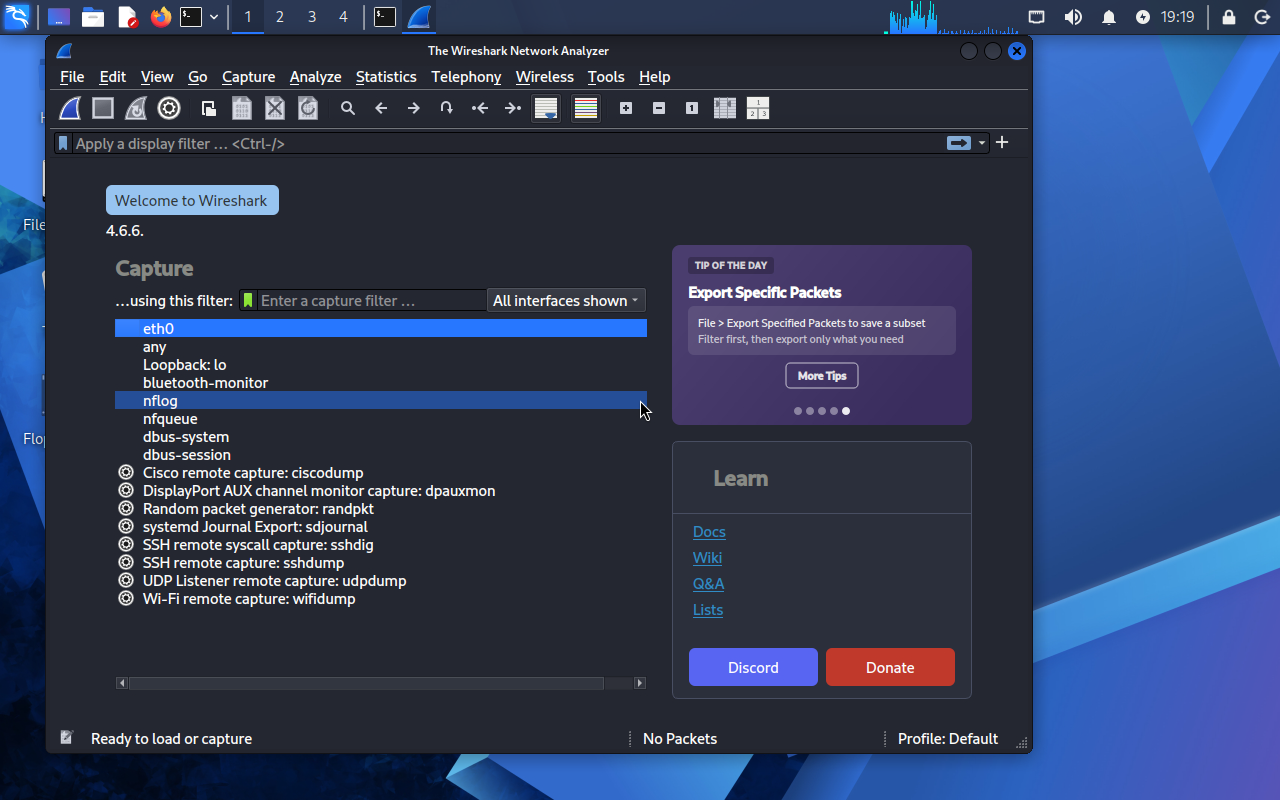Click the capture filter input field
This screenshot has height=800, width=1280.
[372, 300]
